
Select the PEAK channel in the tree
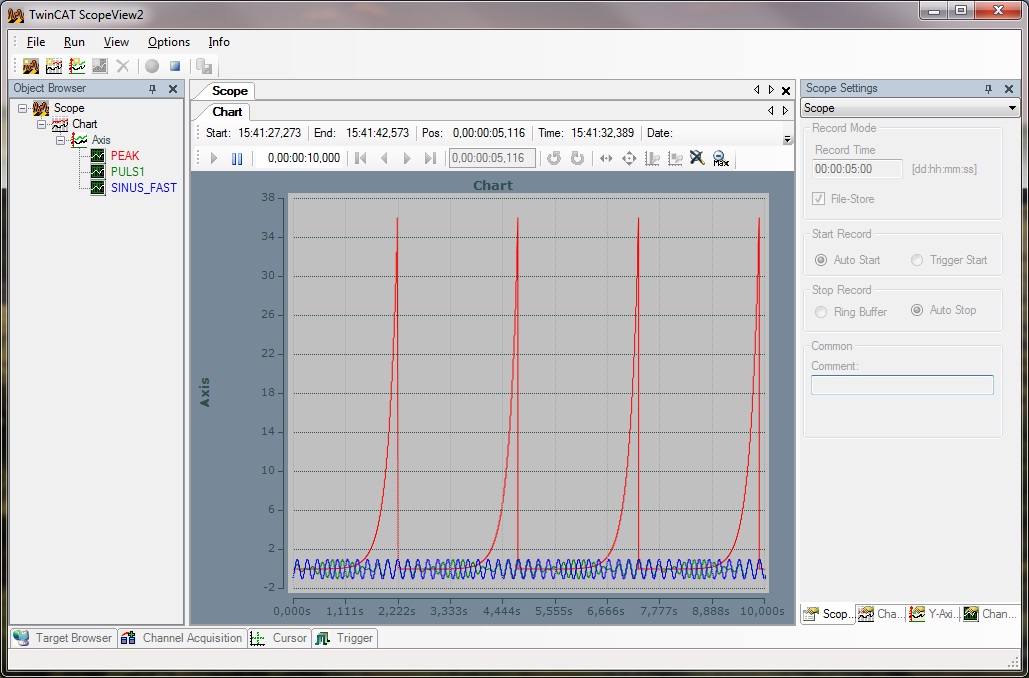(125, 156)
